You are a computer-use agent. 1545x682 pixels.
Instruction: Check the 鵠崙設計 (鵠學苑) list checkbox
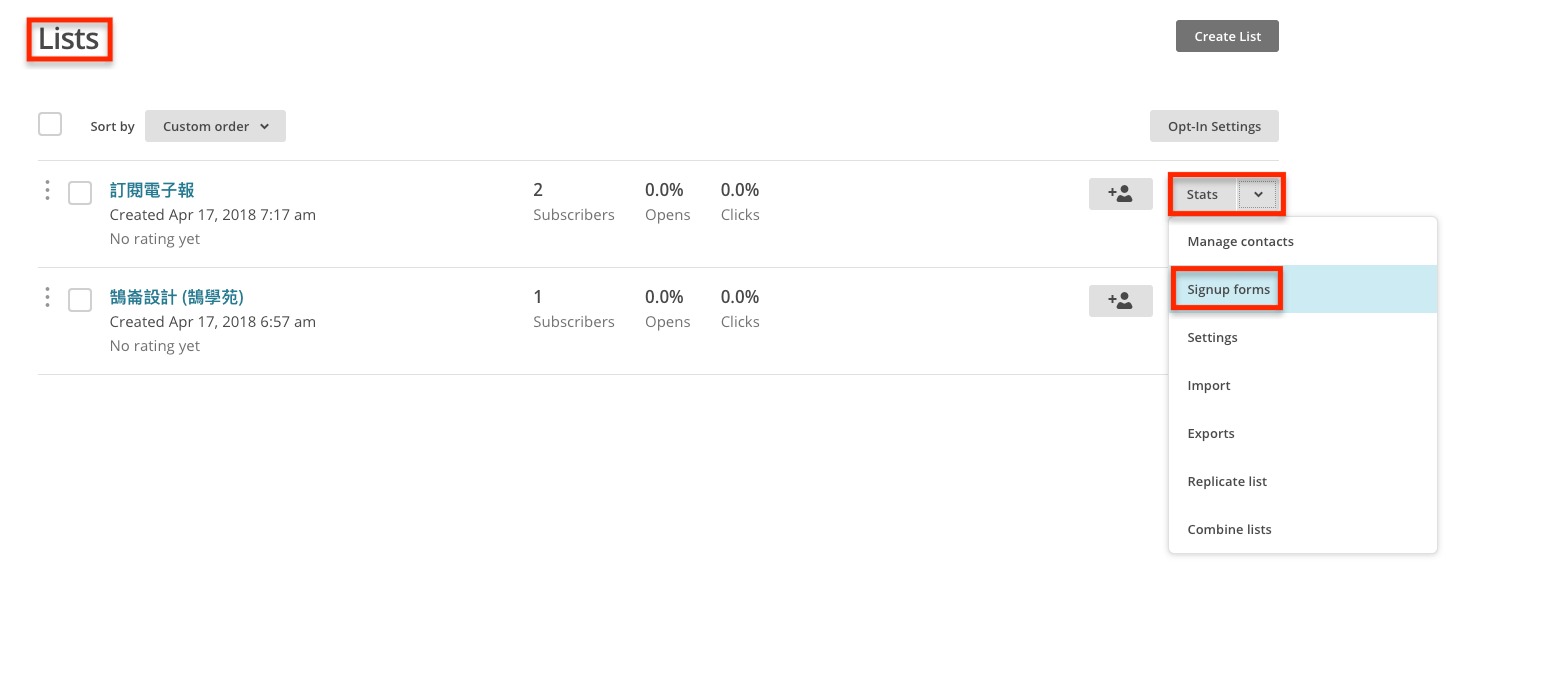(80, 300)
